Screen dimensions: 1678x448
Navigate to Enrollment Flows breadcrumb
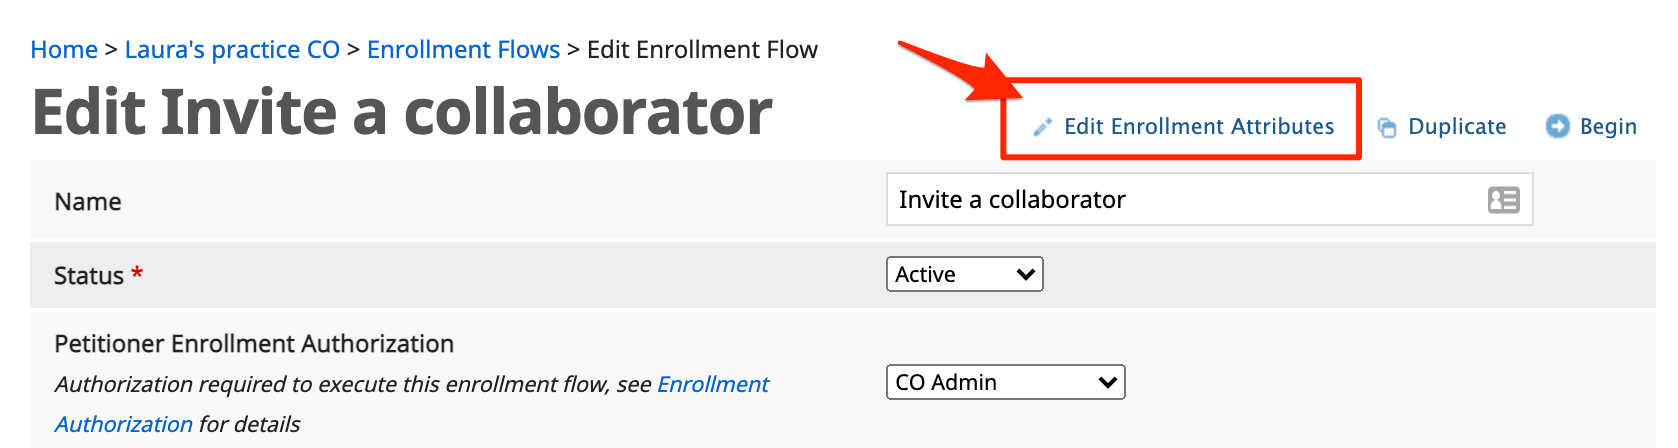pyautogui.click(x=463, y=49)
